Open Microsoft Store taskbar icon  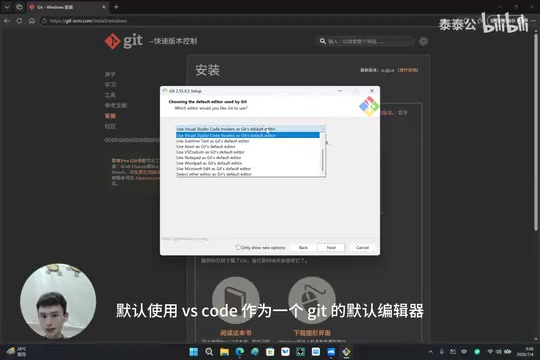pos(270,352)
